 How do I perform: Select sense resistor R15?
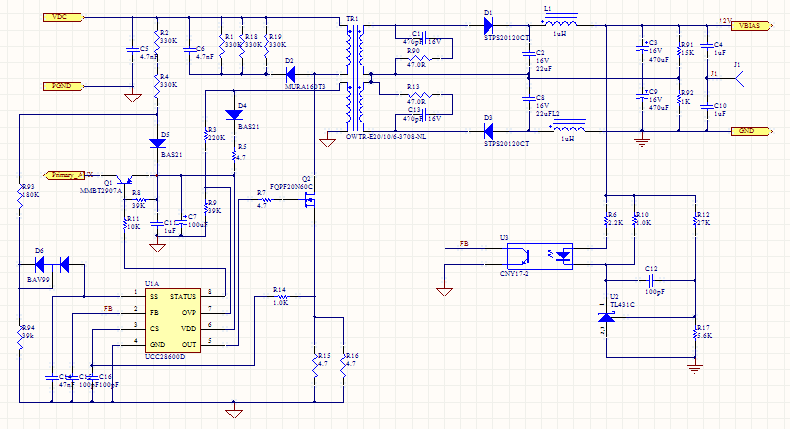tap(315, 365)
